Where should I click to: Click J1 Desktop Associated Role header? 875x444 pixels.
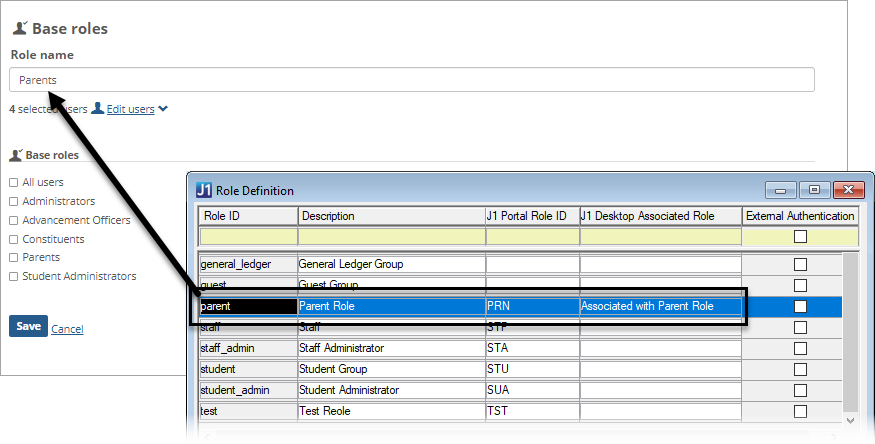pos(660,216)
